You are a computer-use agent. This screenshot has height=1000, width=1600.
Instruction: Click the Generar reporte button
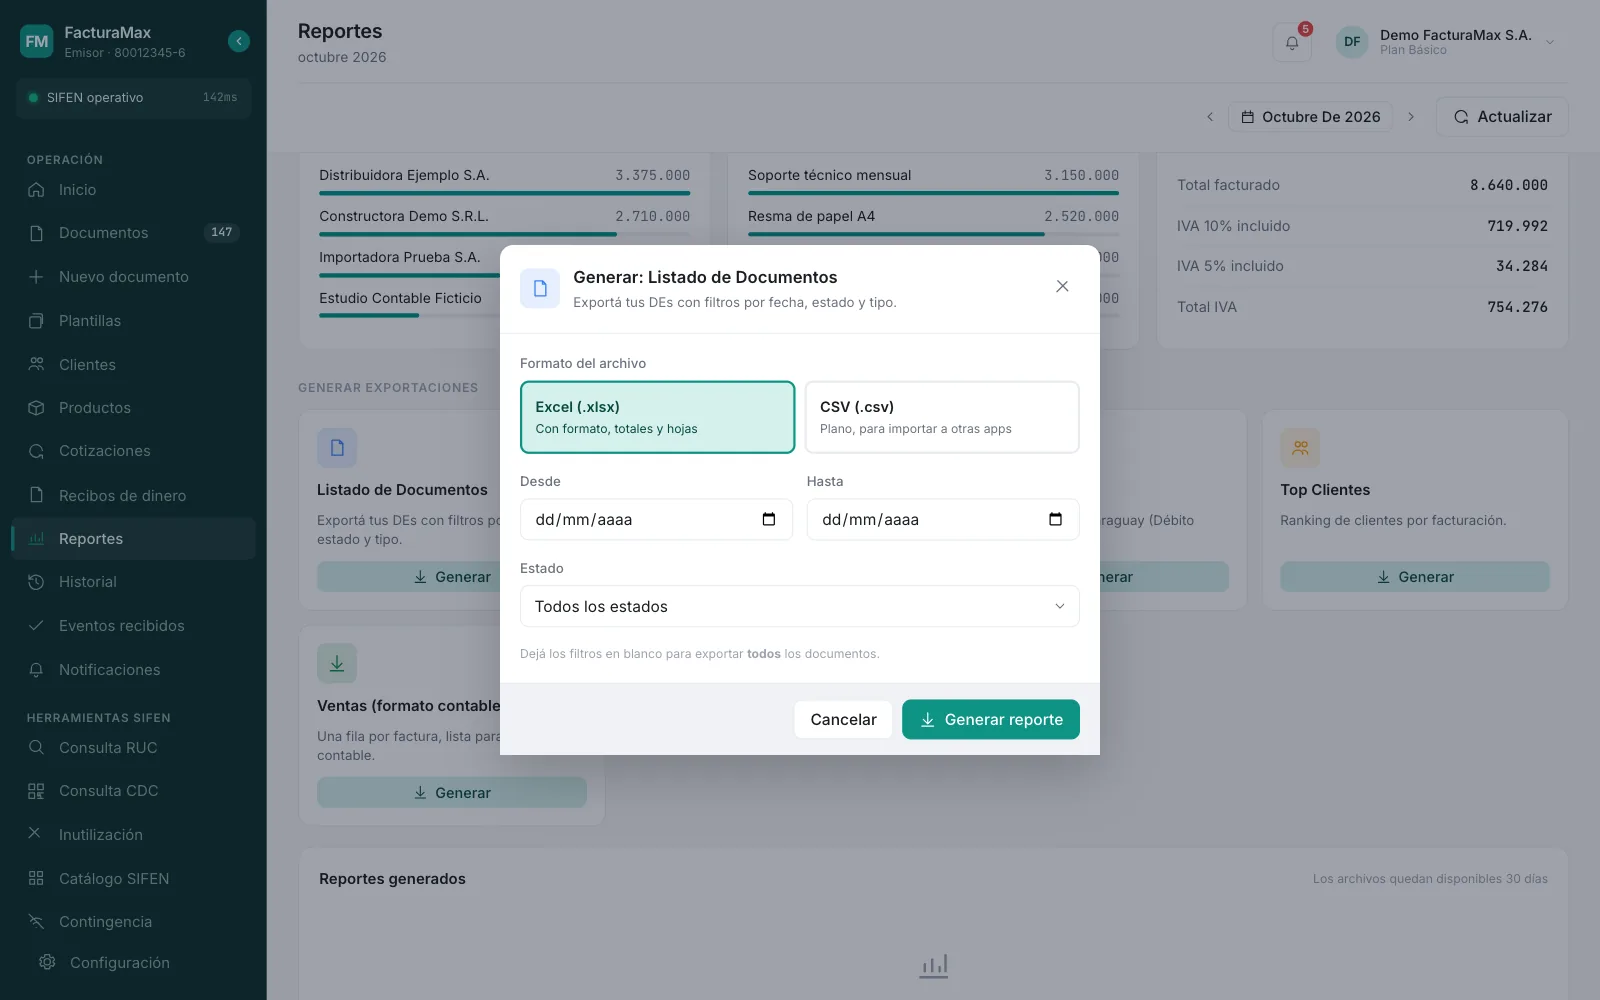(991, 719)
